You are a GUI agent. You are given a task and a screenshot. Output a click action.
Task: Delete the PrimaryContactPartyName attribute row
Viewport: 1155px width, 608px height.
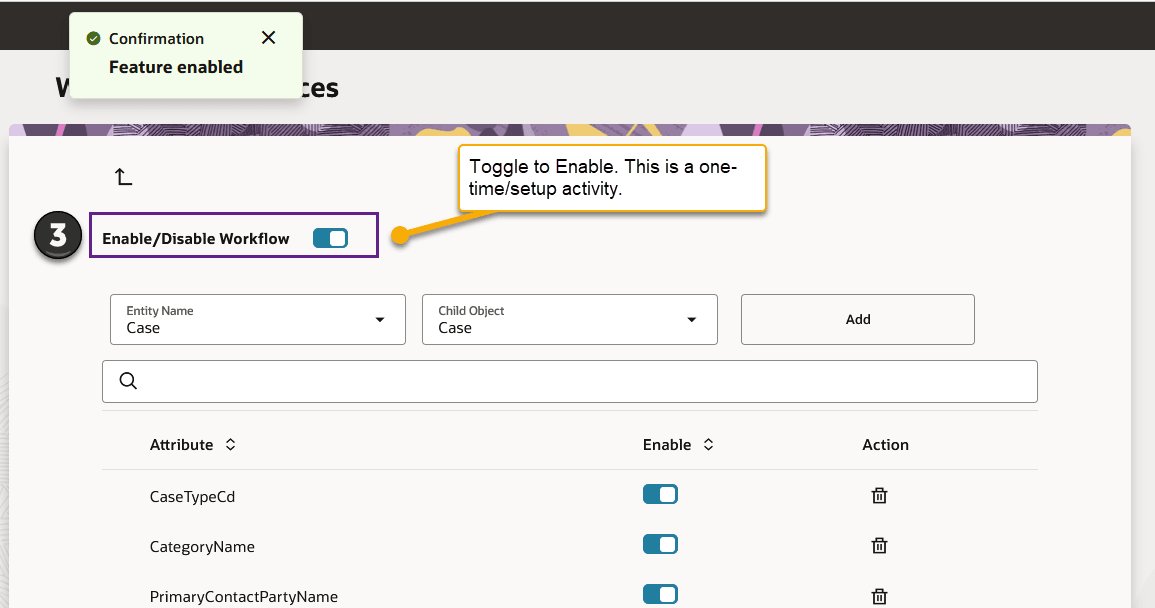click(879, 596)
